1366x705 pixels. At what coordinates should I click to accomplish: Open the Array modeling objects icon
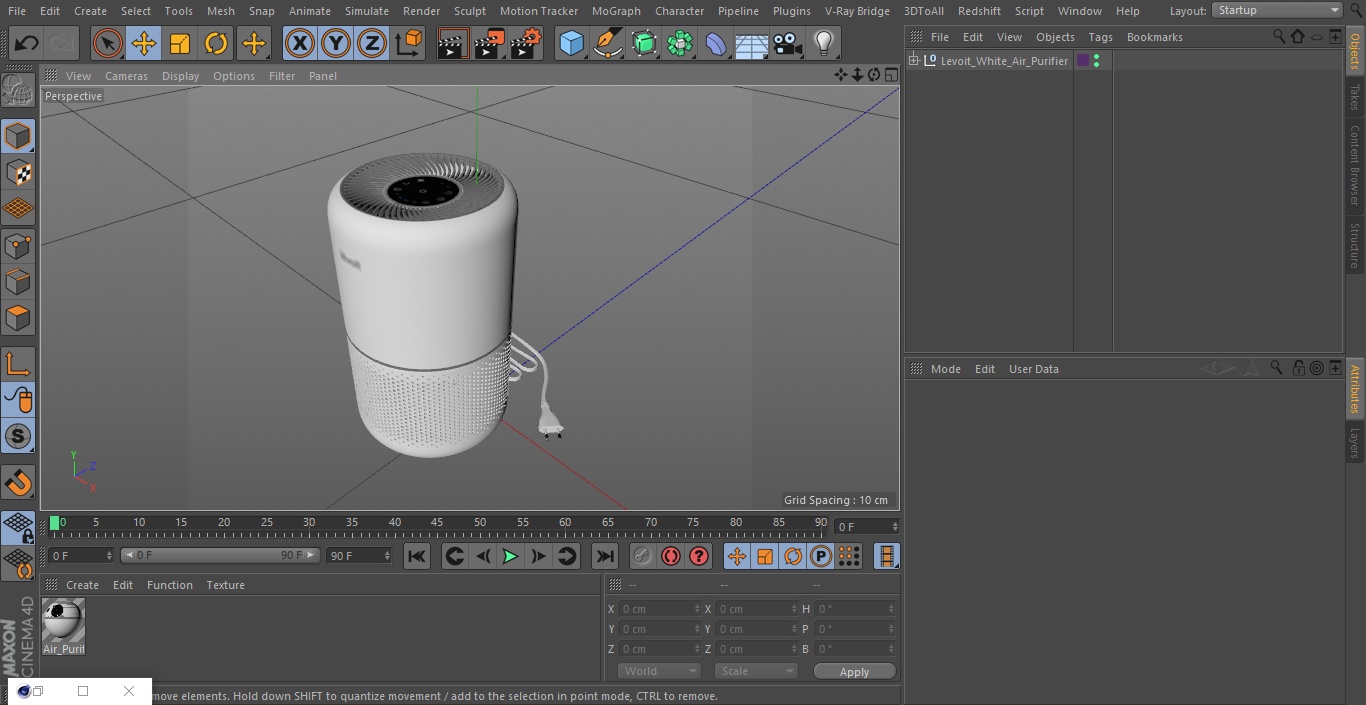[680, 43]
